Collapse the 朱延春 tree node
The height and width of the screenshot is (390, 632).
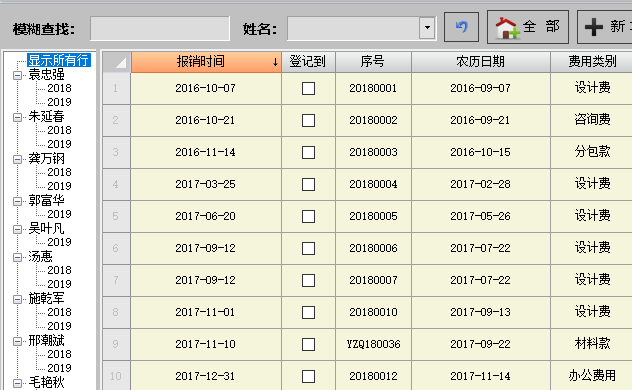[x=17, y=117]
